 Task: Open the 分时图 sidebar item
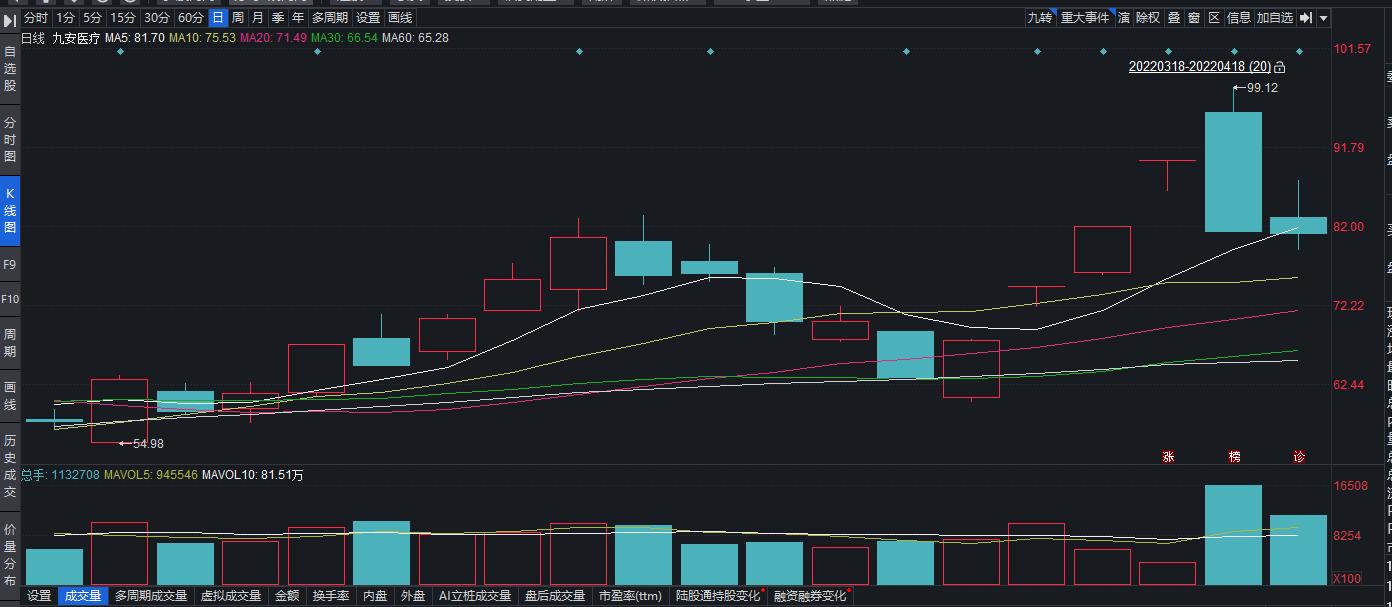pos(10,139)
